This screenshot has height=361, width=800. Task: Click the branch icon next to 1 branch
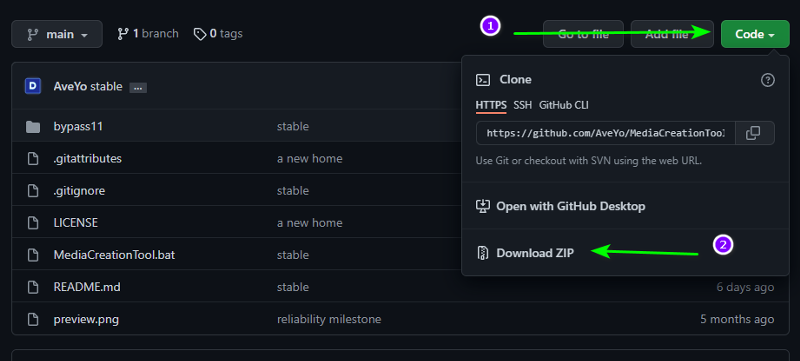pyautogui.click(x=122, y=34)
